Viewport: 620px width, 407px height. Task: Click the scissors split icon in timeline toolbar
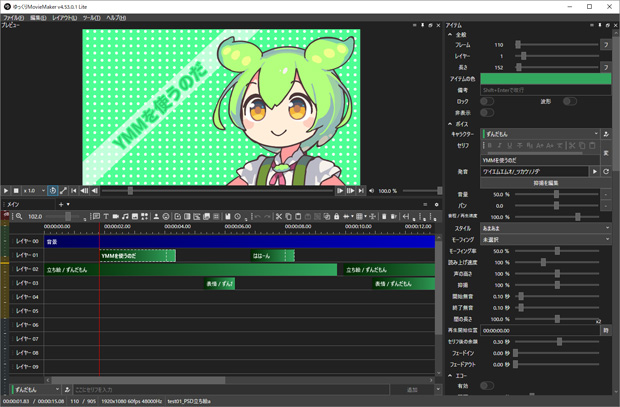coord(279,216)
